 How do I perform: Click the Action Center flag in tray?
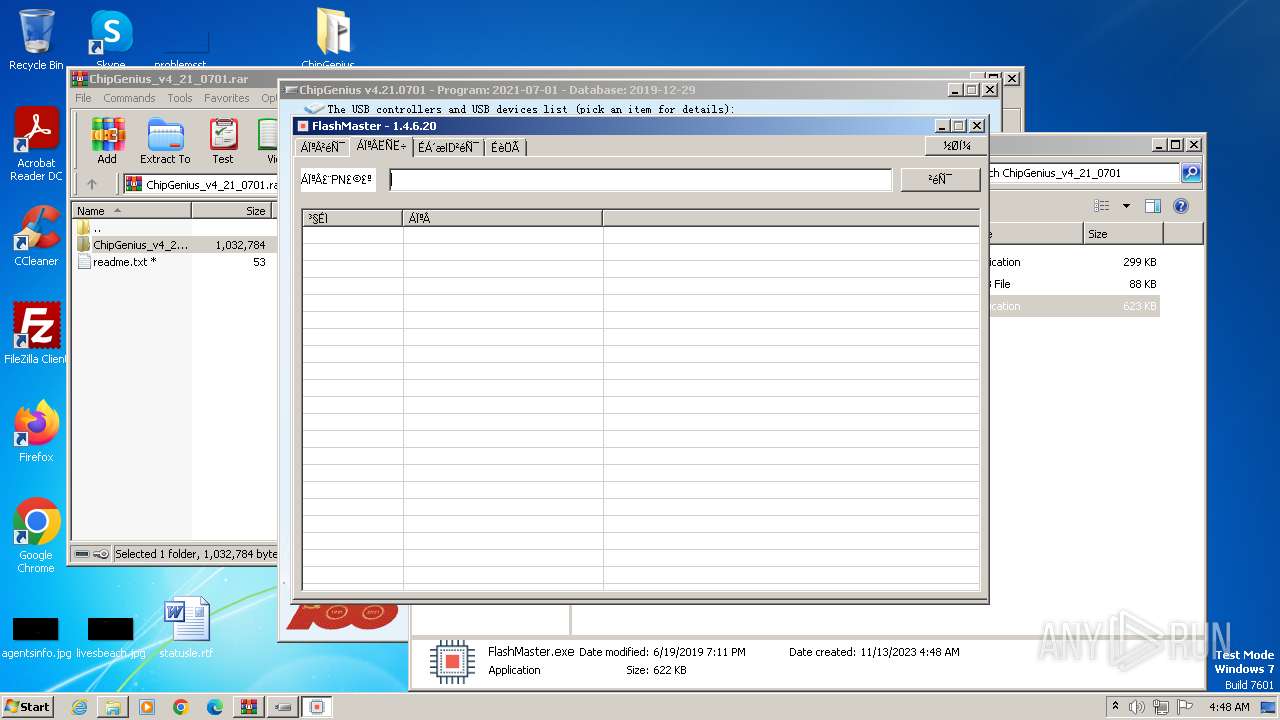pos(1185,706)
